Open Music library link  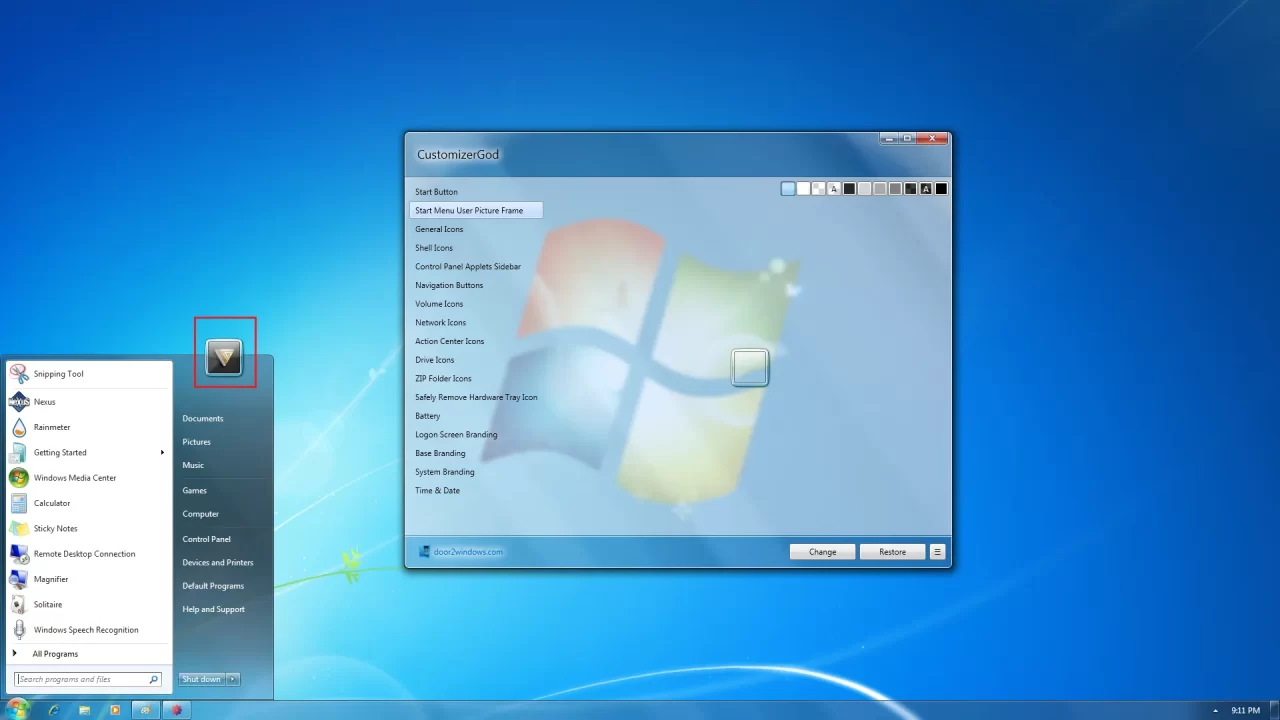coord(193,465)
